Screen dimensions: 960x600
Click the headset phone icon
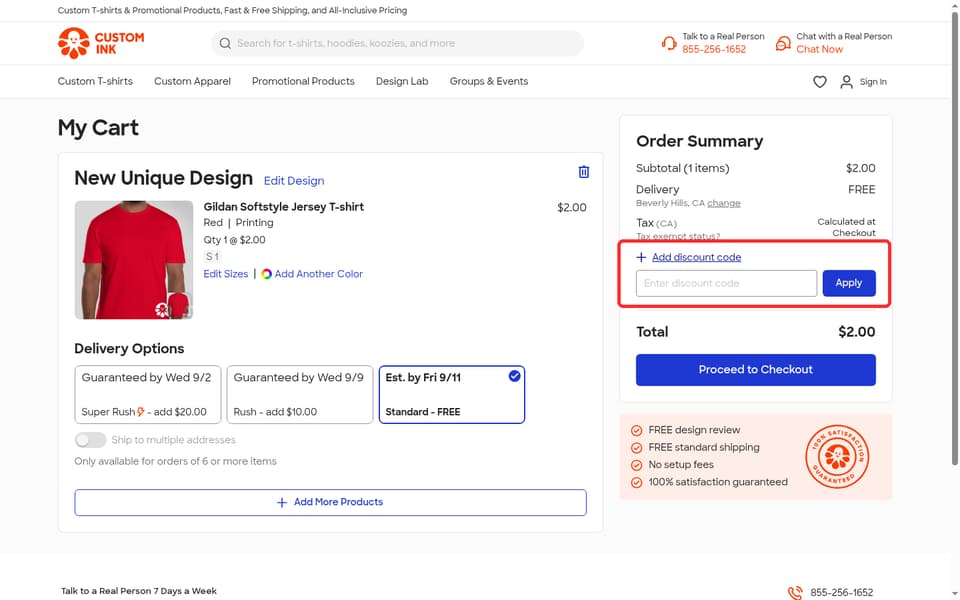tap(669, 43)
